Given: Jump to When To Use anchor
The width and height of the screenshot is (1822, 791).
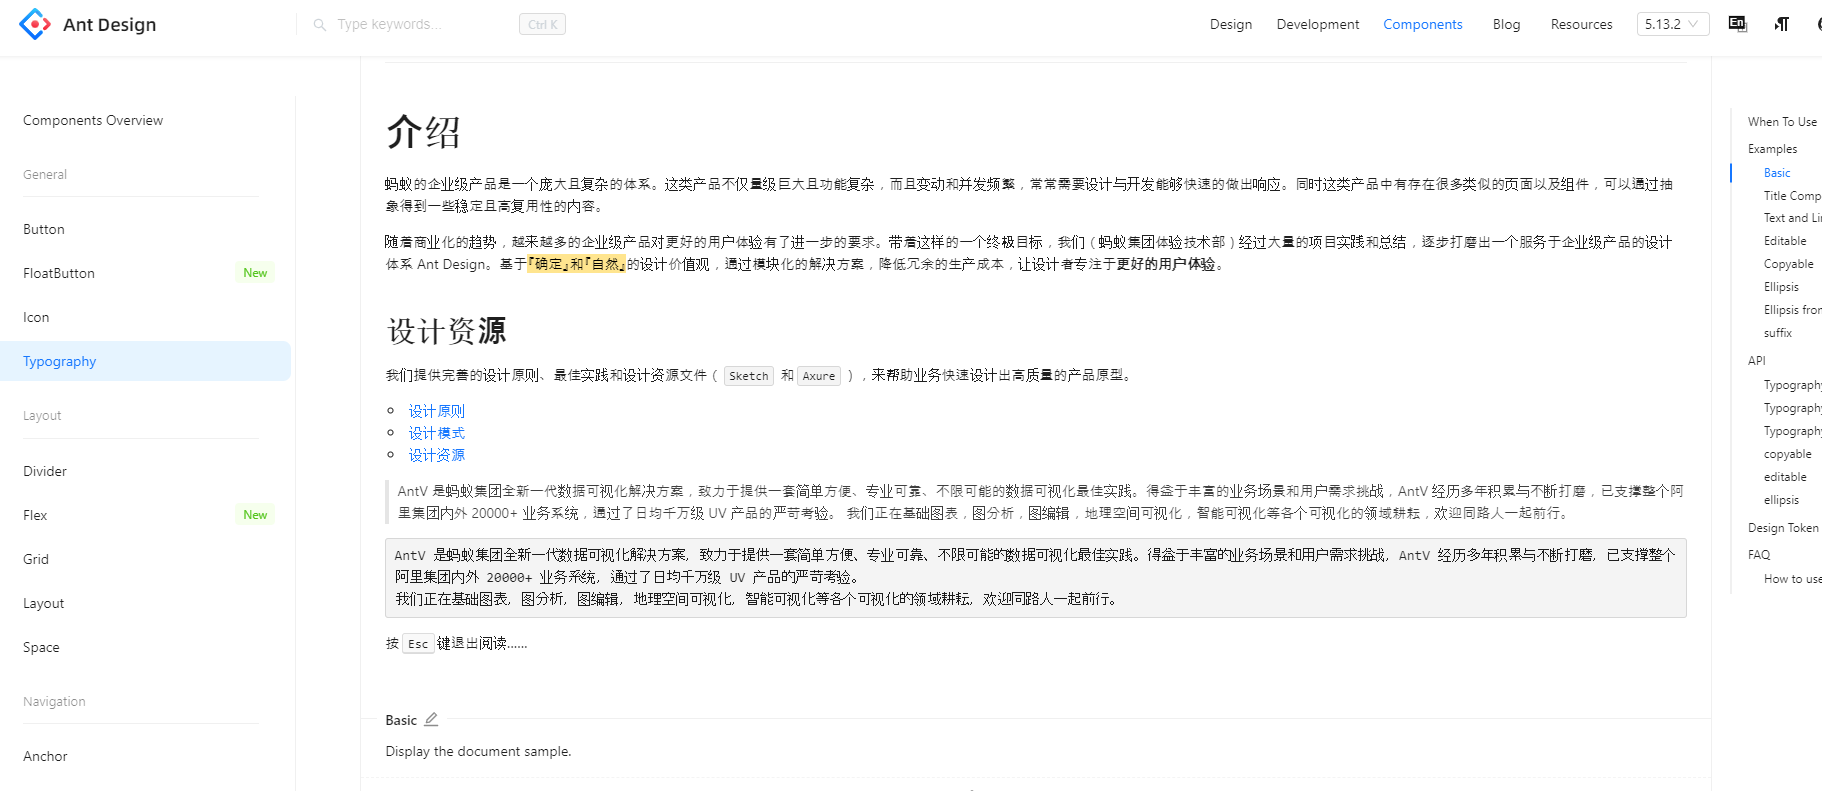Looking at the screenshot, I should 1782,122.
